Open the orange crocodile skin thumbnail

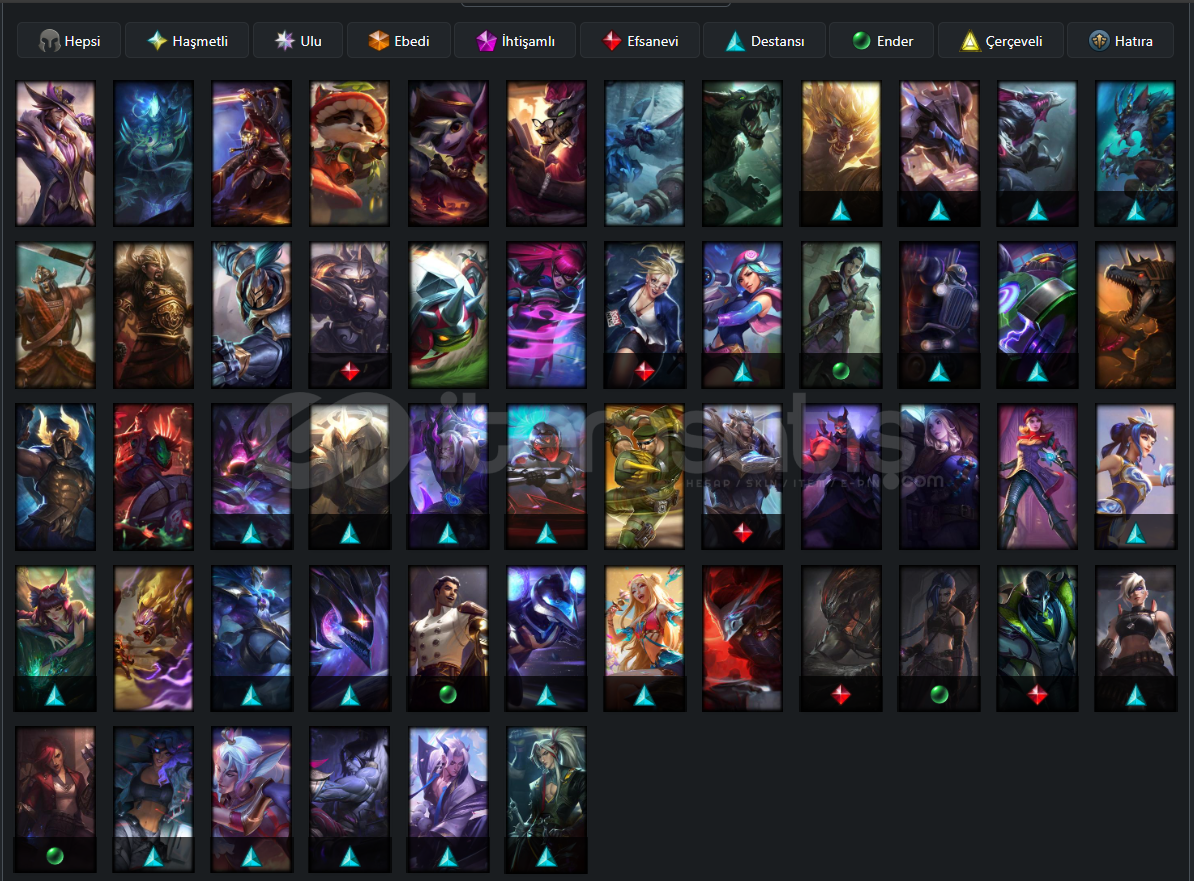click(1135, 315)
